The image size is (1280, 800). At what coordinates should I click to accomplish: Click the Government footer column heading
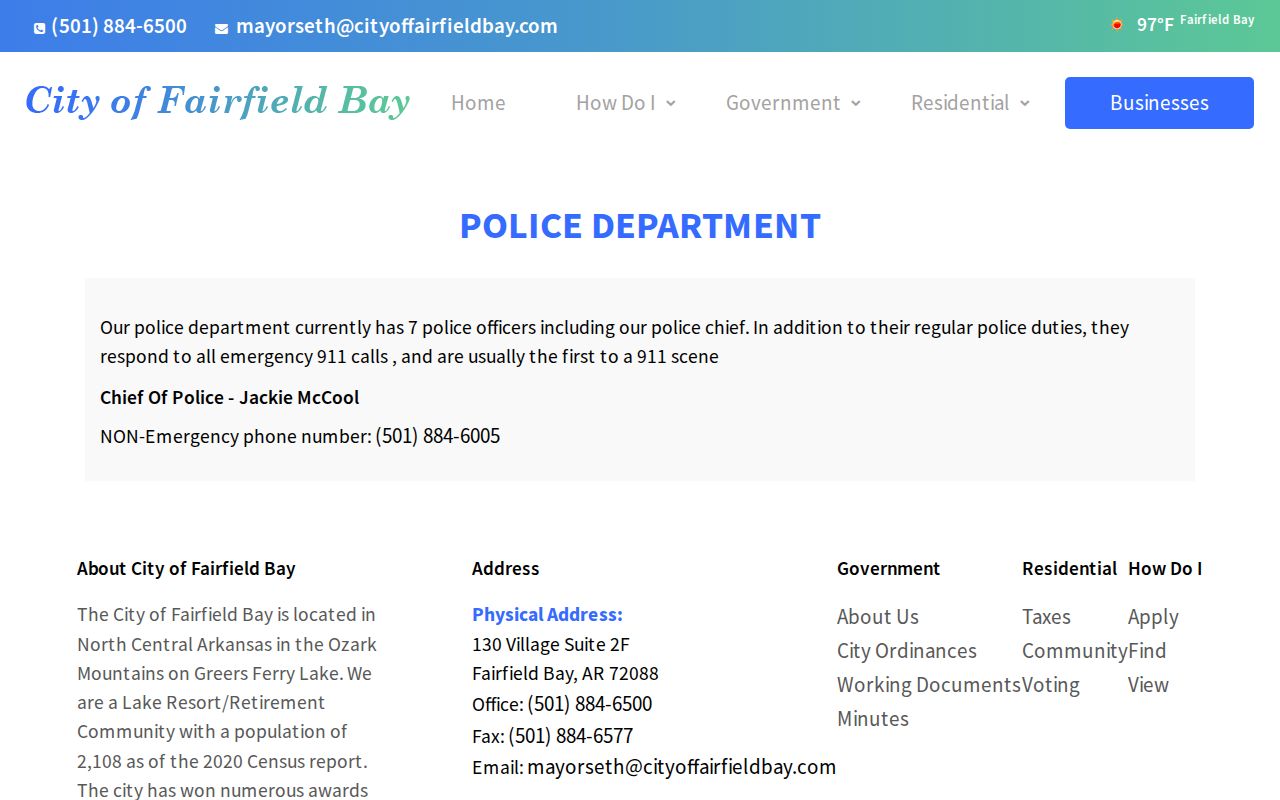(x=889, y=568)
